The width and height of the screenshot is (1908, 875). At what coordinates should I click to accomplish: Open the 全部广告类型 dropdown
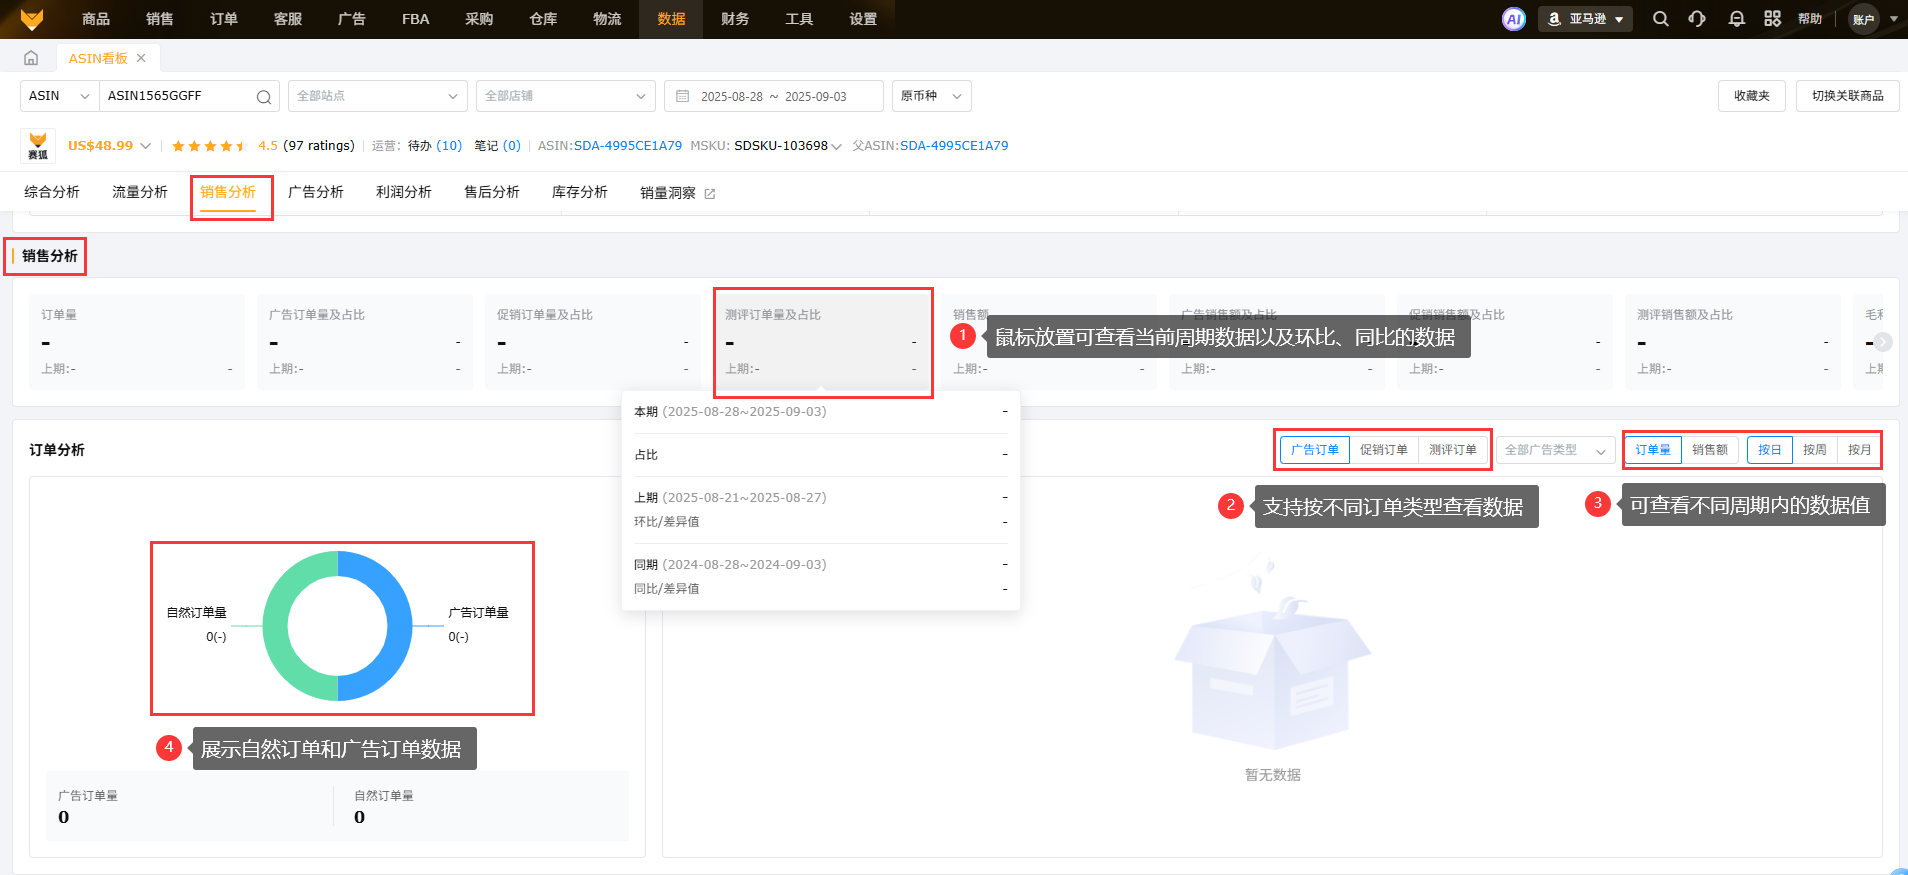1556,450
